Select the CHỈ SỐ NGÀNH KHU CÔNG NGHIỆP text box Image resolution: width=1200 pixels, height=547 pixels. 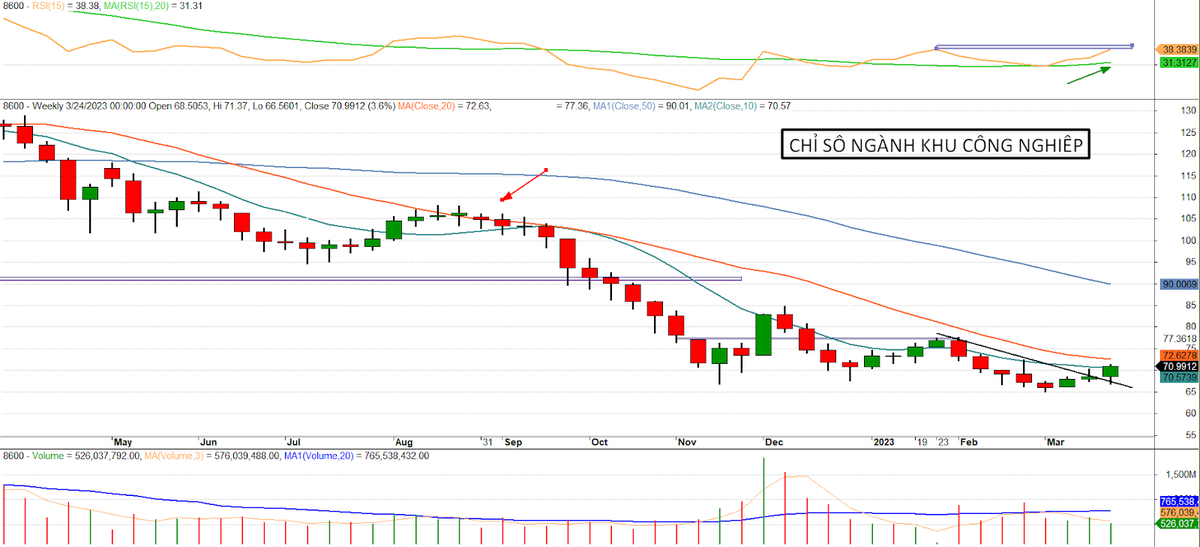point(934,145)
